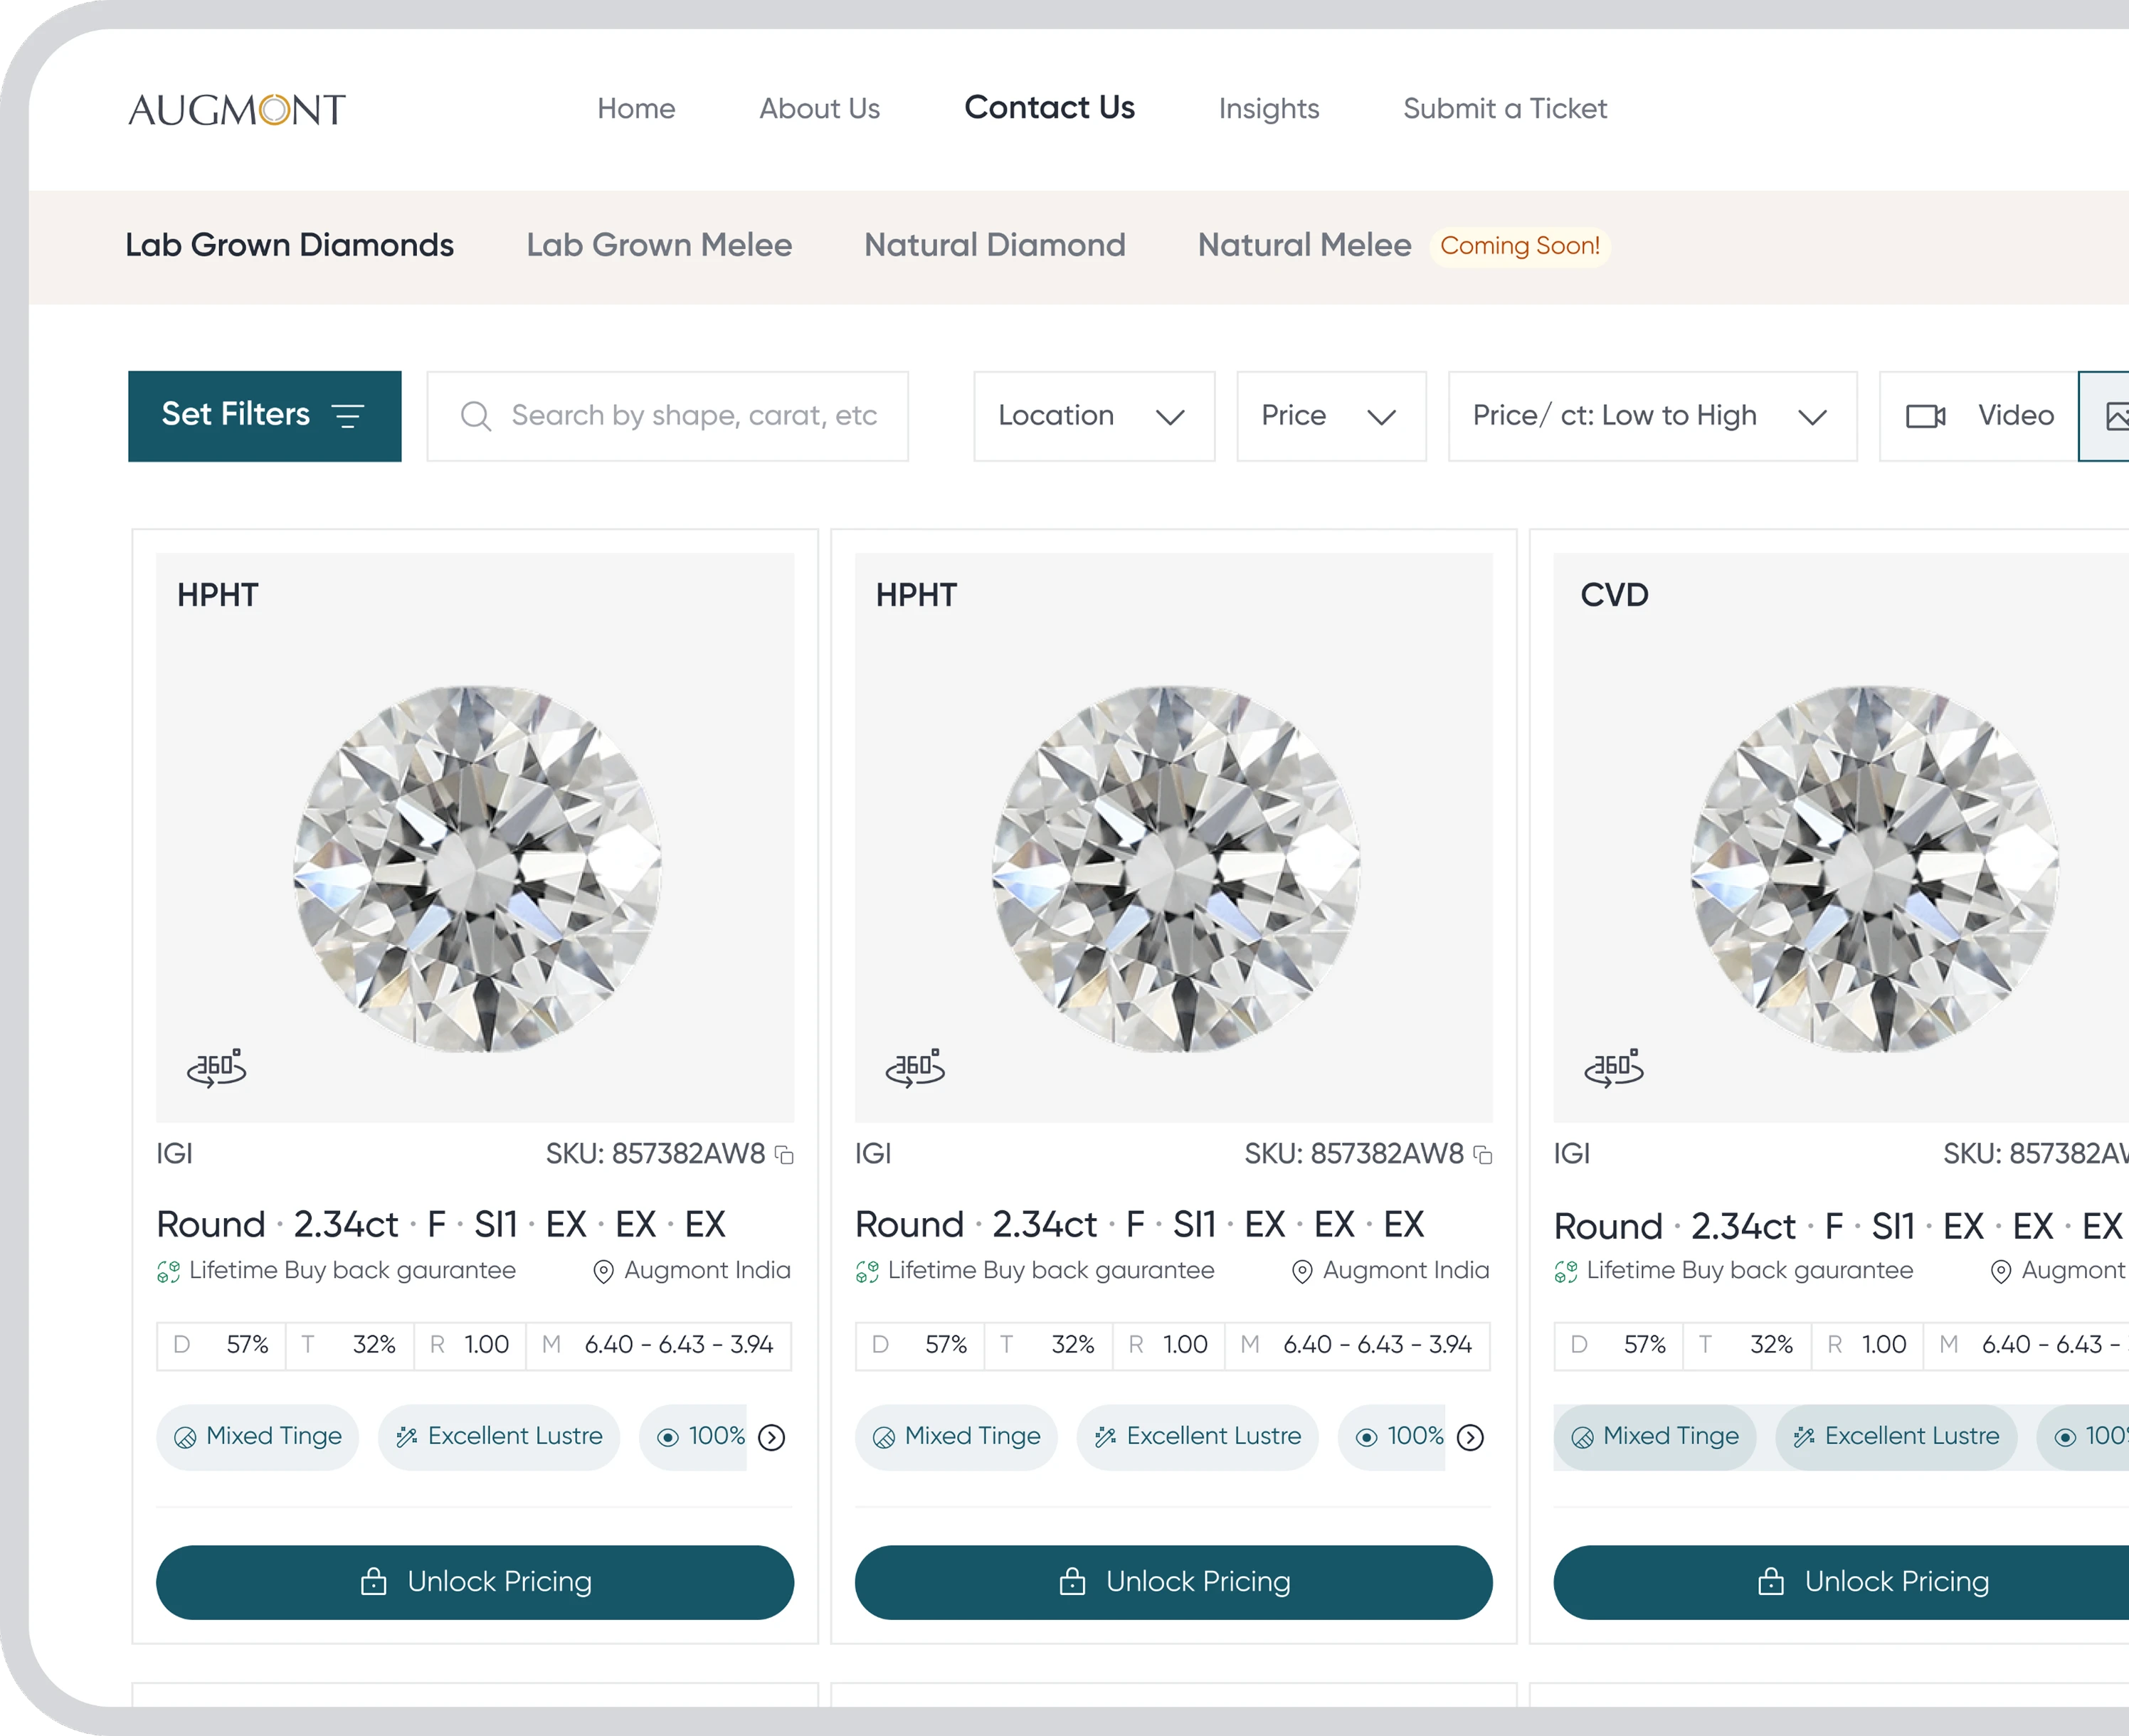The height and width of the screenshot is (1736, 2129).
Task: Click Submit a Ticket link
Action: click(1504, 108)
